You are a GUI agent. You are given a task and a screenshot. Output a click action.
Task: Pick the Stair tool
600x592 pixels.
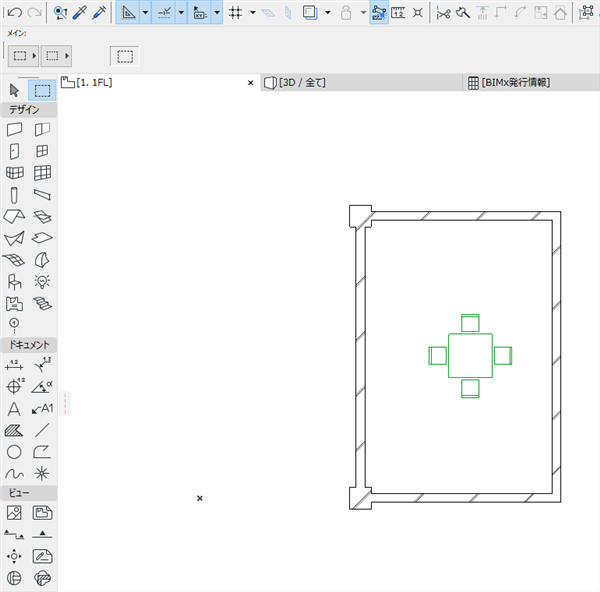(x=42, y=303)
